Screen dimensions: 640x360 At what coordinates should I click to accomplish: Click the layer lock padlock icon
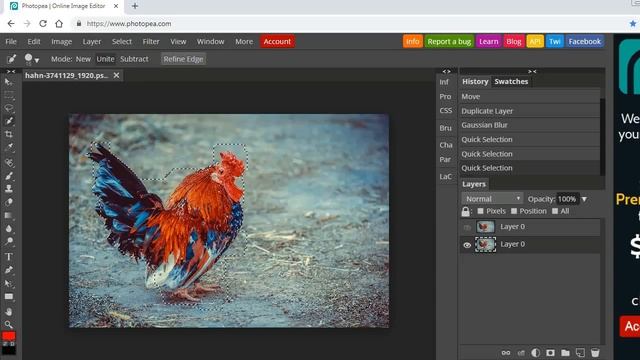(x=465, y=211)
